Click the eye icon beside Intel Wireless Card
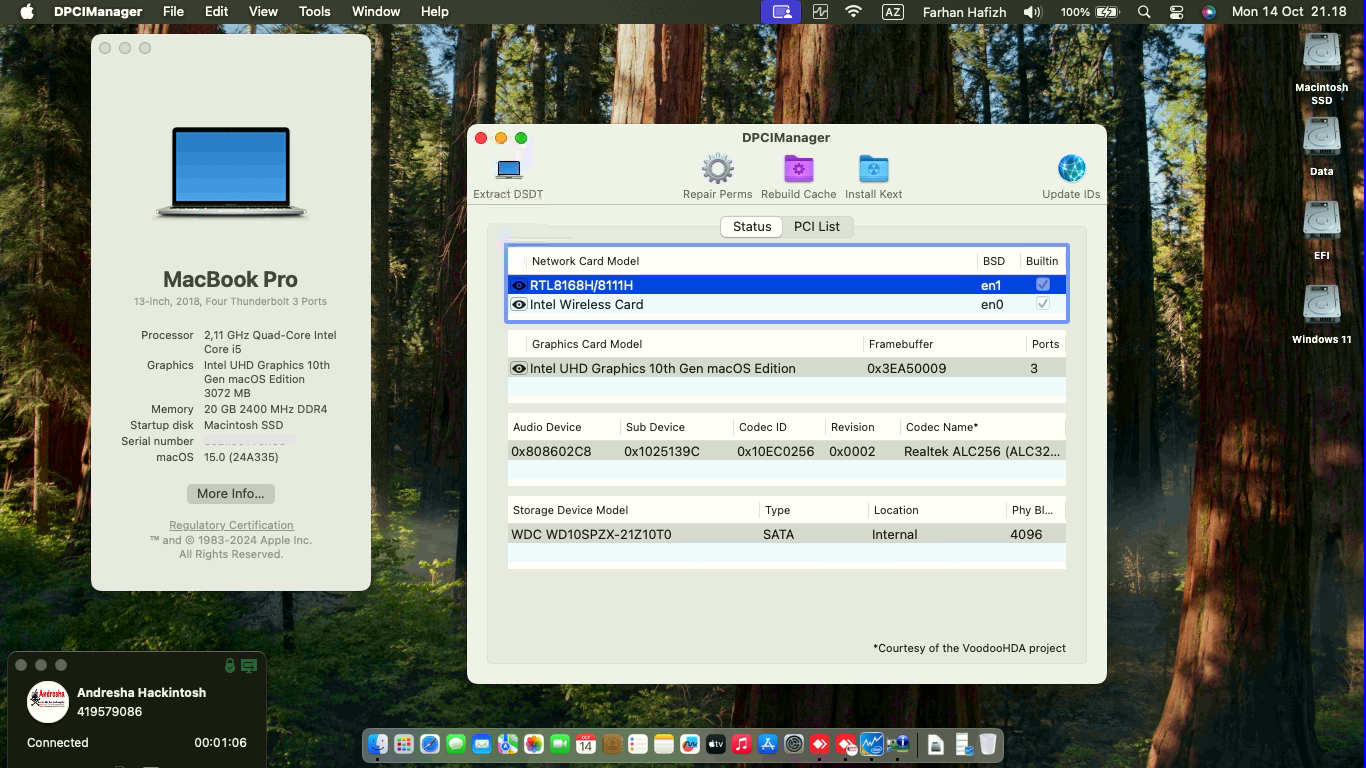Screen dimensions: 1366x768 (519, 304)
